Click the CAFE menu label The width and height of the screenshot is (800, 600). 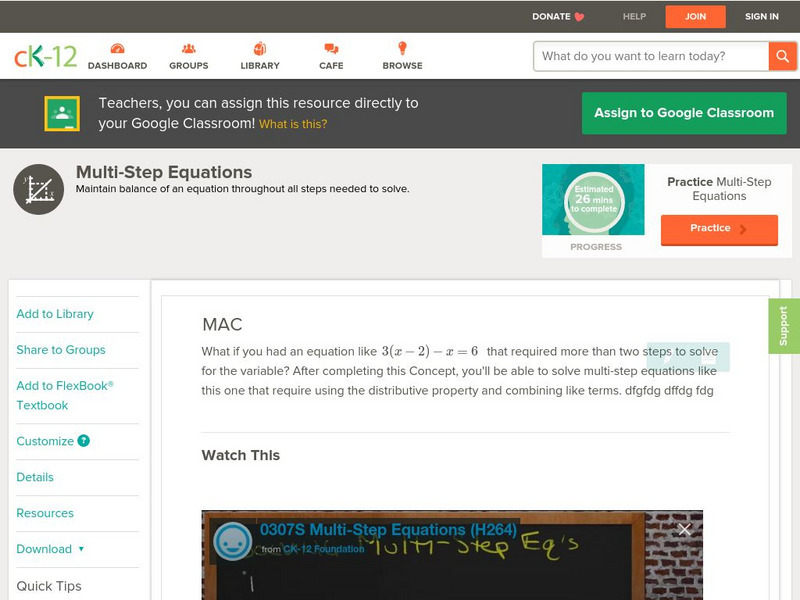click(331, 66)
